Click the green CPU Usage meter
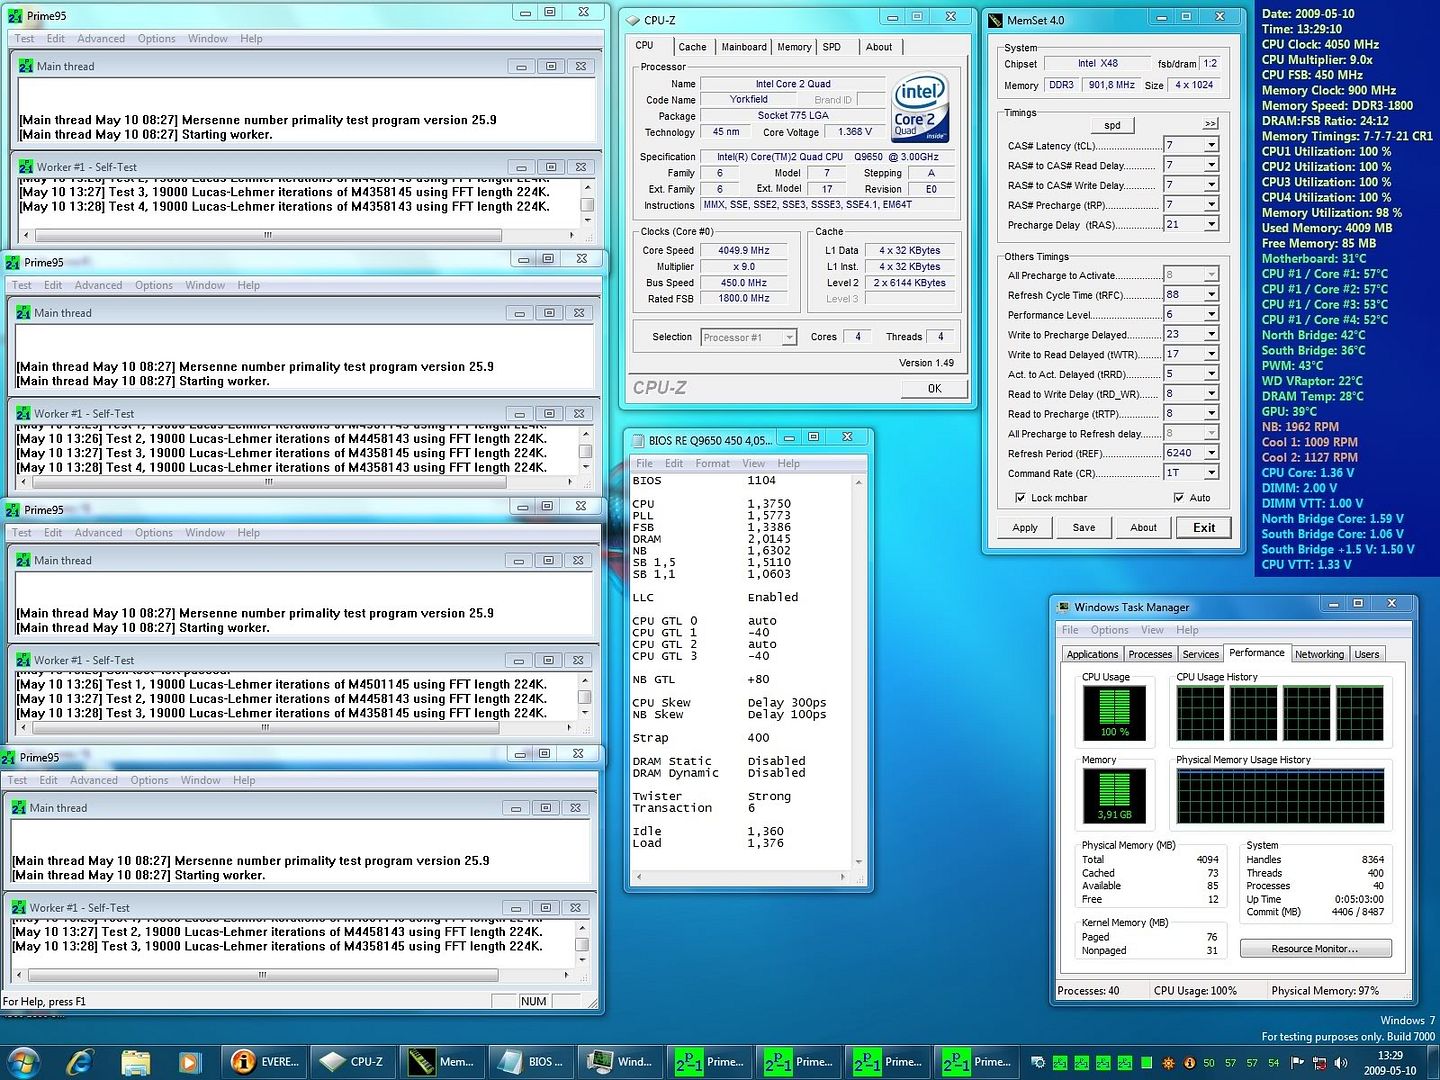This screenshot has width=1440, height=1080. pyautogui.click(x=1114, y=712)
